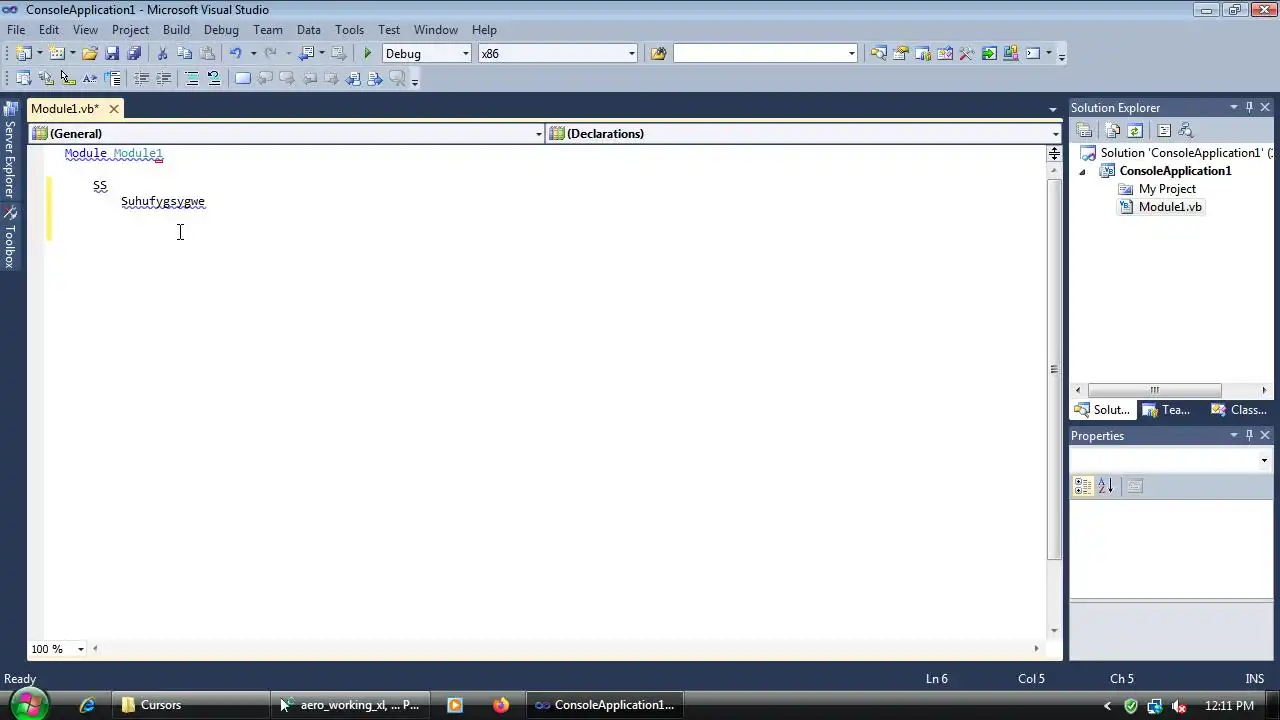Viewport: 1280px width, 720px height.
Task: Open the Server Explorer side tab
Action: point(9,150)
